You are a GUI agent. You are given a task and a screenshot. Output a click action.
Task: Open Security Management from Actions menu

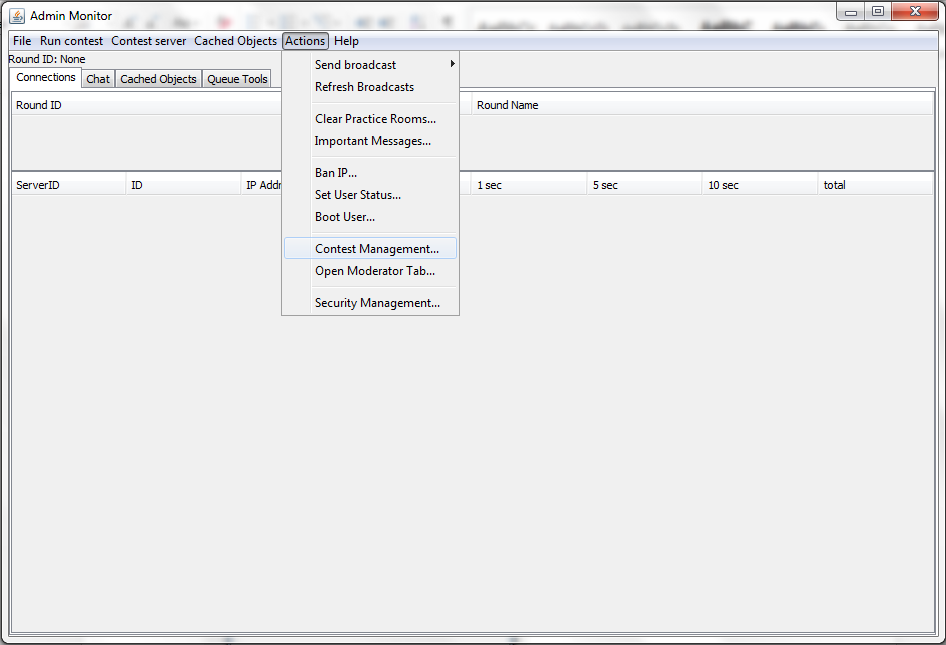[377, 303]
